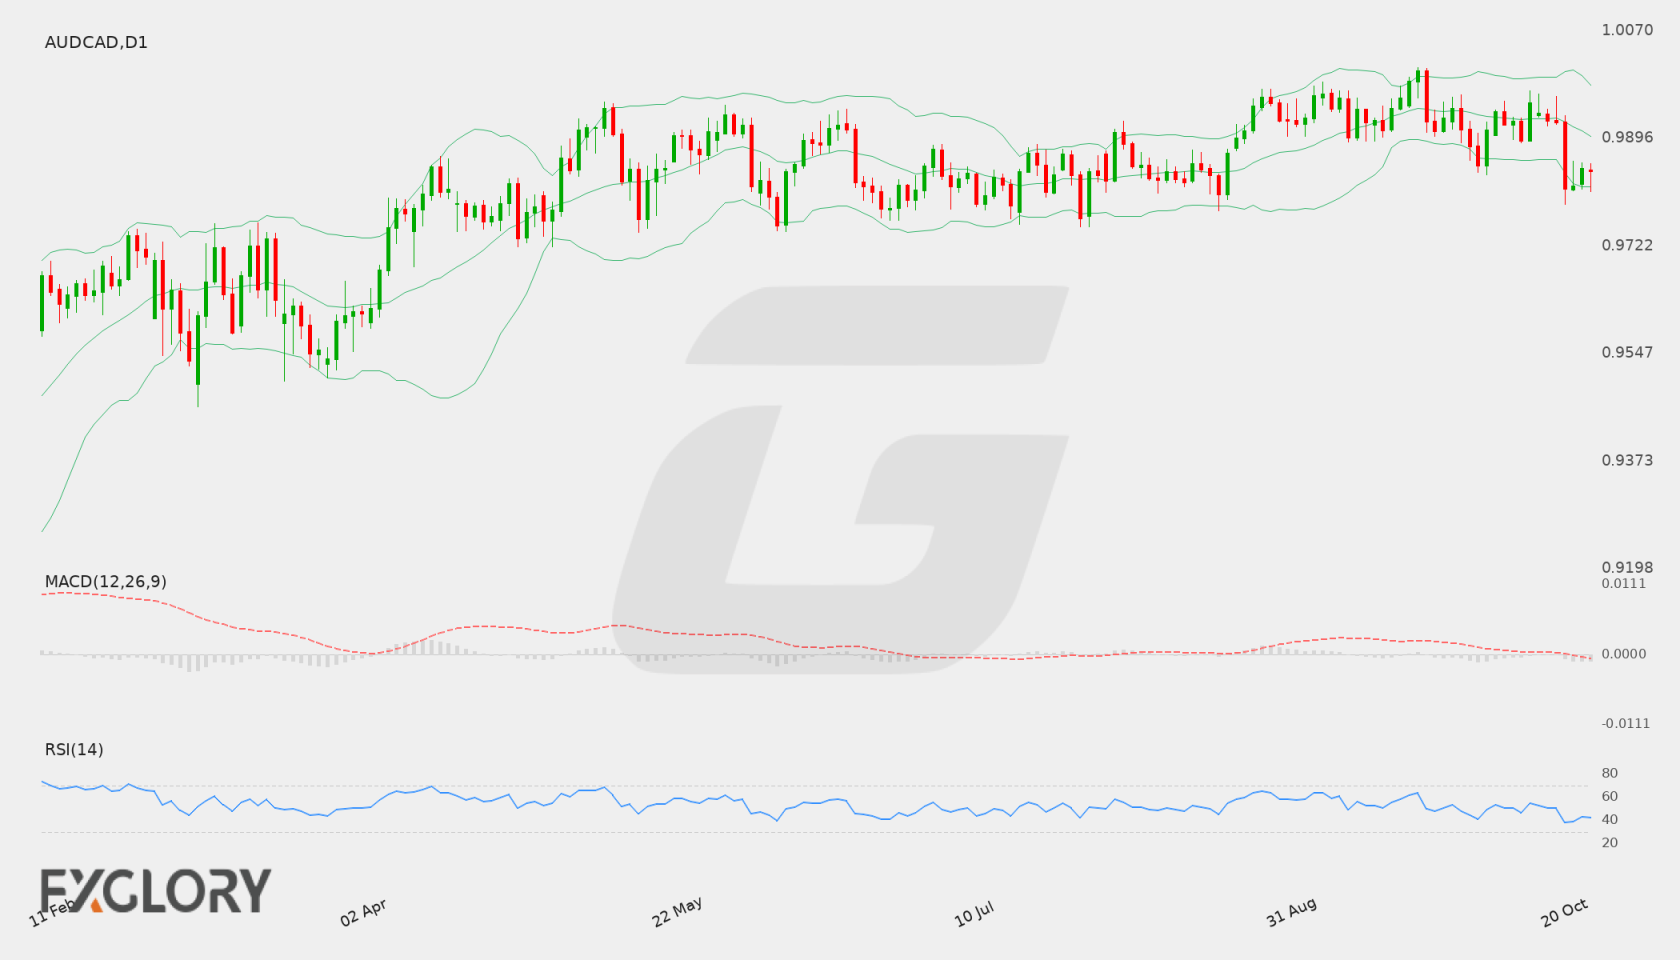Click the 02 Apr date label
1680x960 pixels.
click(x=363, y=912)
